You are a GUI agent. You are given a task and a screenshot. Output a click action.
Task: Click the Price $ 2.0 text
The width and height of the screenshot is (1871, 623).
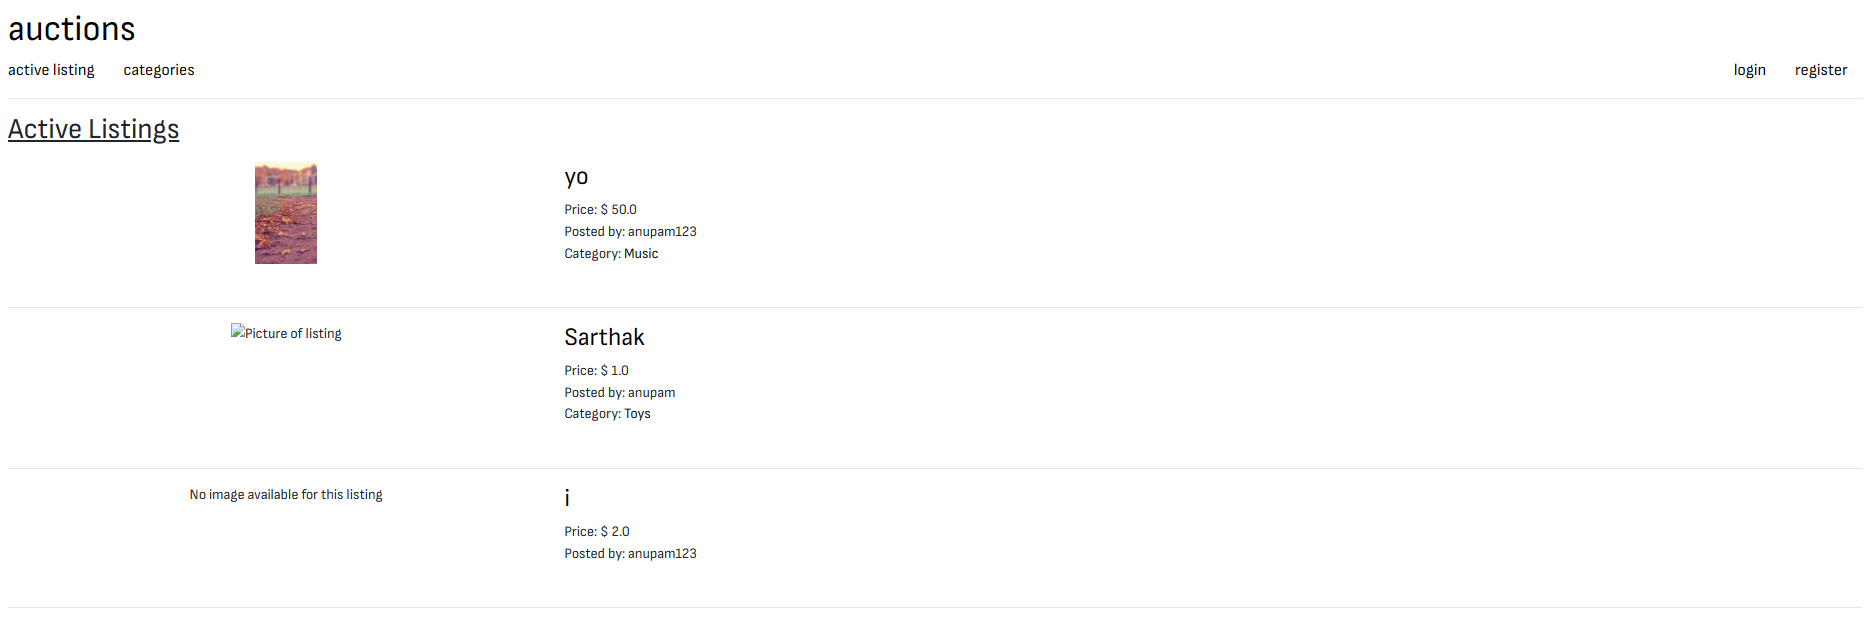click(597, 532)
